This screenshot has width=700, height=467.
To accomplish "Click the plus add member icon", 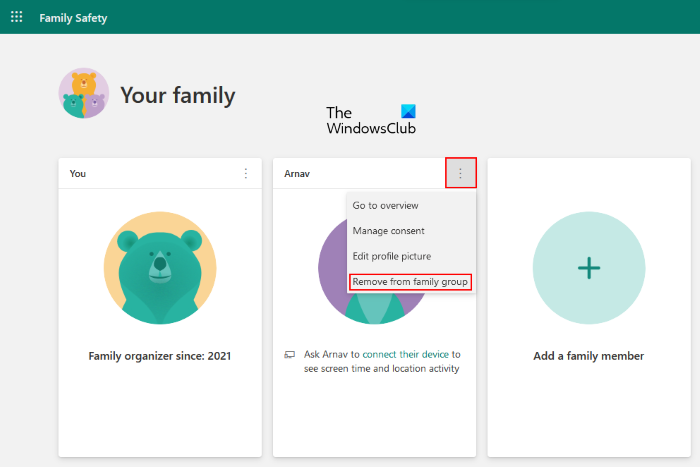I will [x=589, y=267].
